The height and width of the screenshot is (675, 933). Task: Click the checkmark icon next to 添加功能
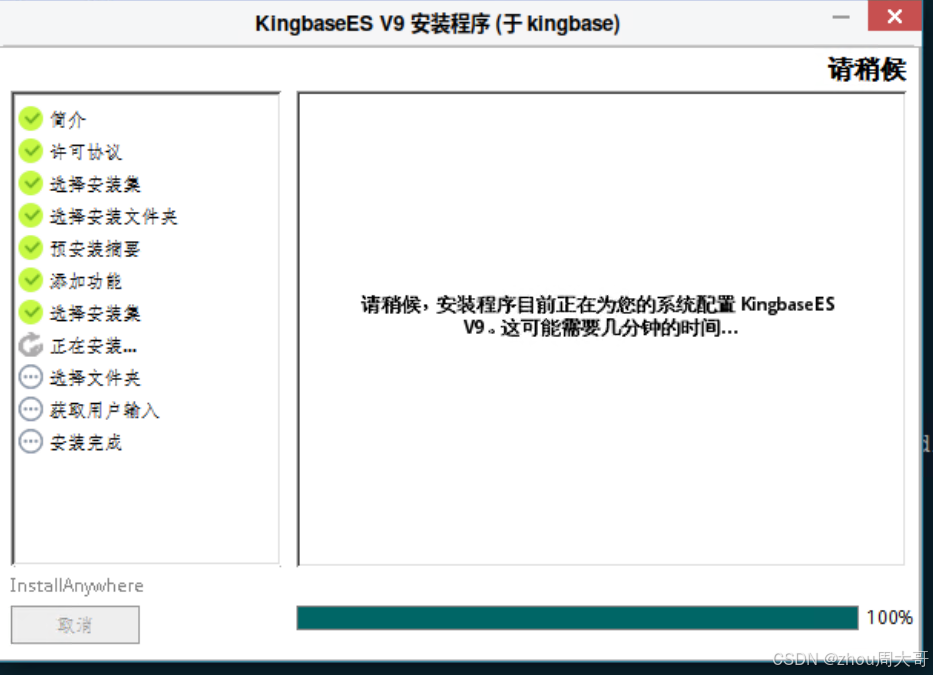click(30, 280)
